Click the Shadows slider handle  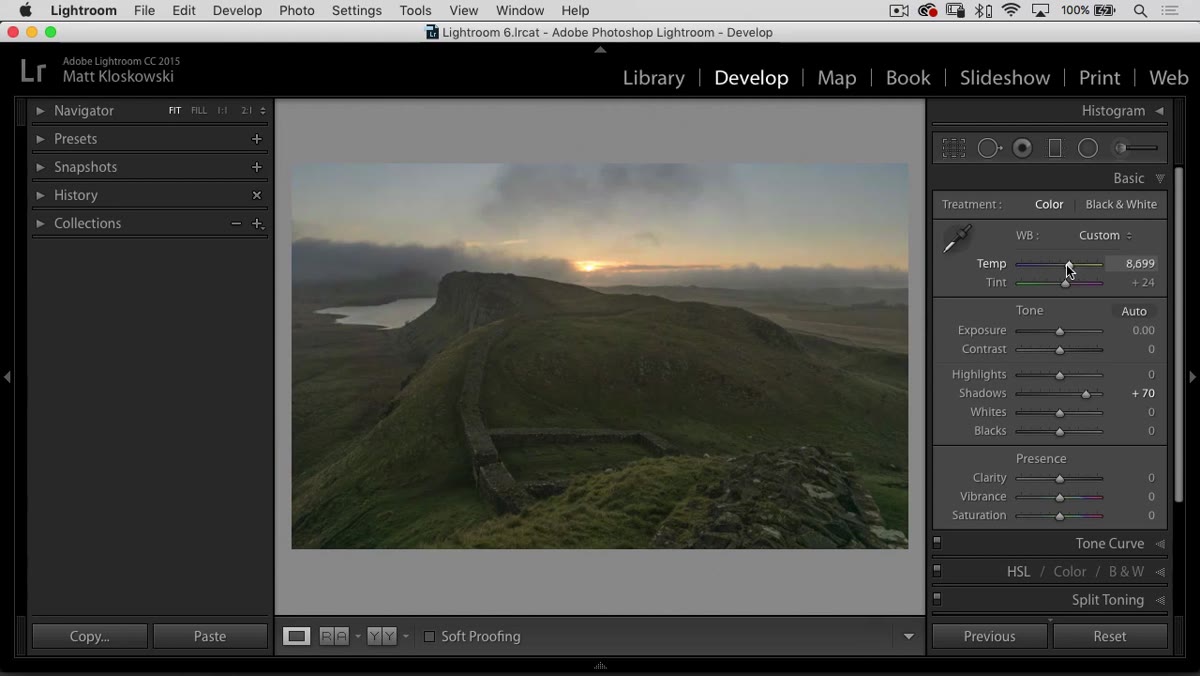(x=1086, y=394)
